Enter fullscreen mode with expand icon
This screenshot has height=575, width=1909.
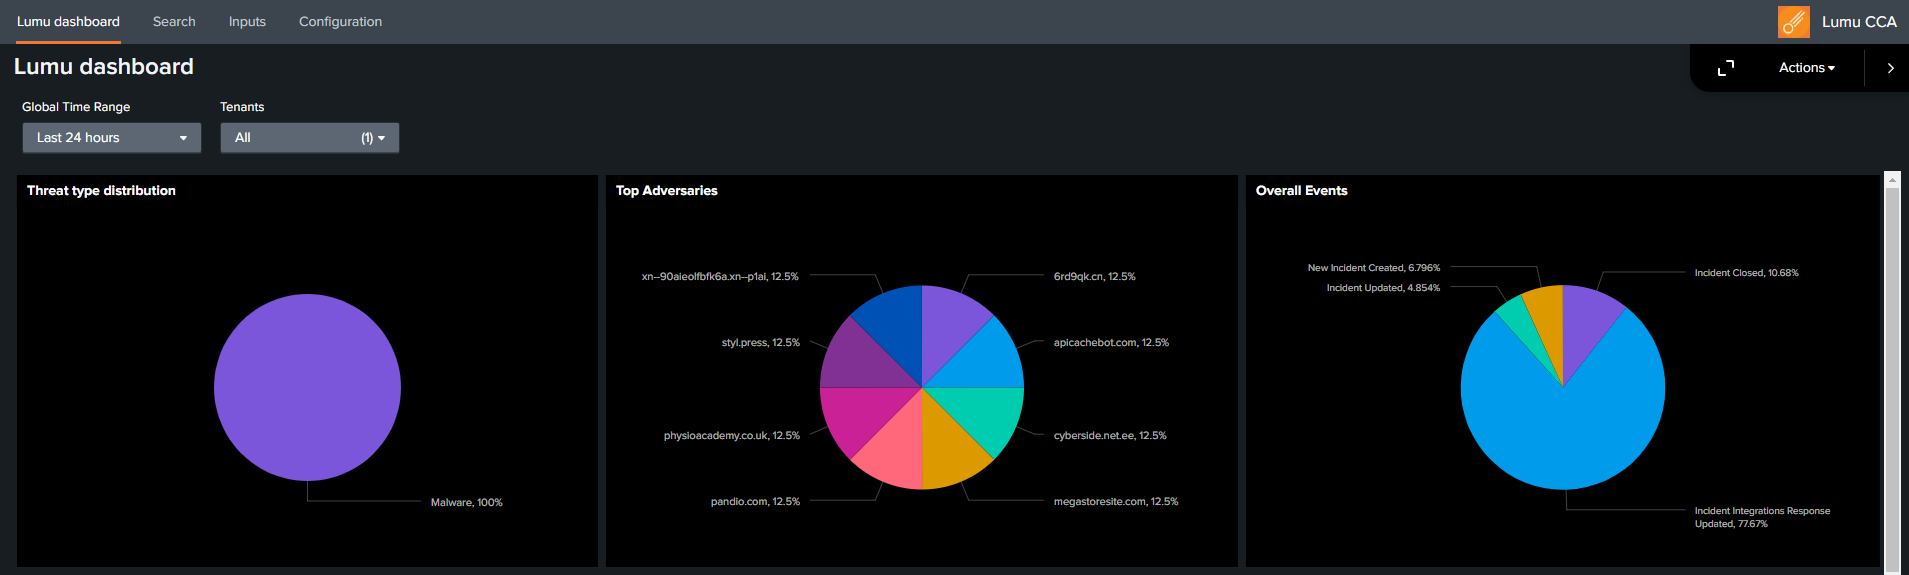pos(1725,68)
